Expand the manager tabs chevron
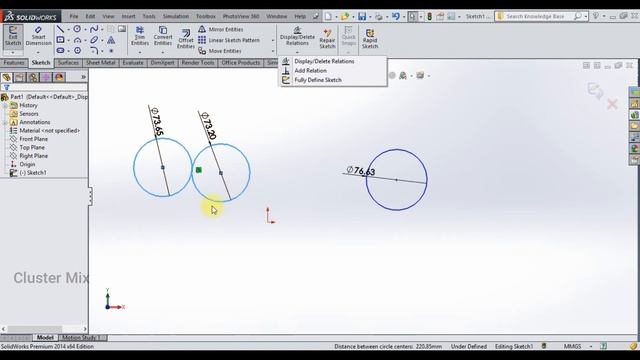640x360 pixels. pyautogui.click(x=83, y=77)
